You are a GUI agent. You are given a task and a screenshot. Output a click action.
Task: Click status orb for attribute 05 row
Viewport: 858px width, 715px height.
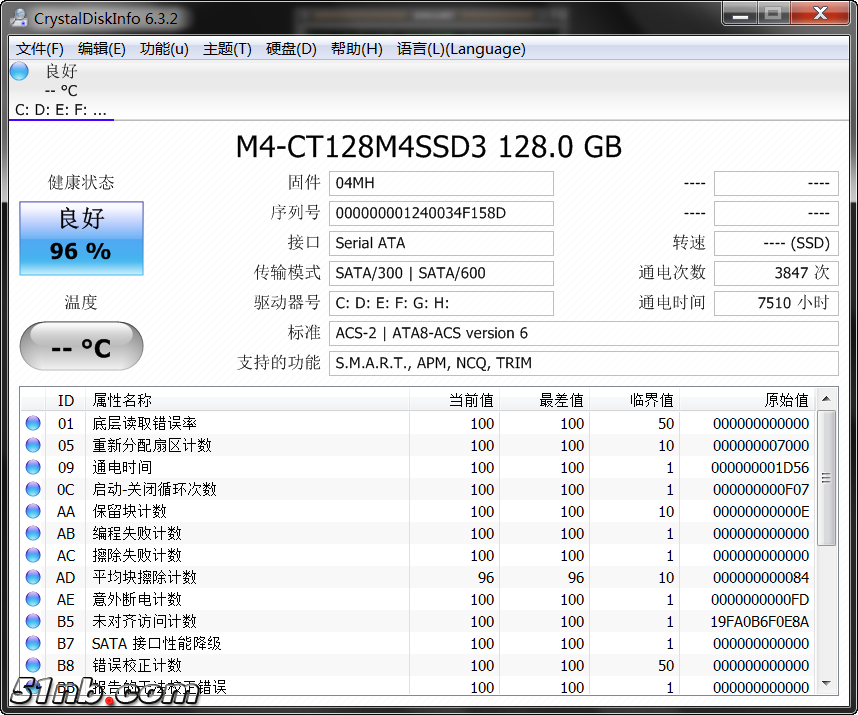[x=33, y=445]
